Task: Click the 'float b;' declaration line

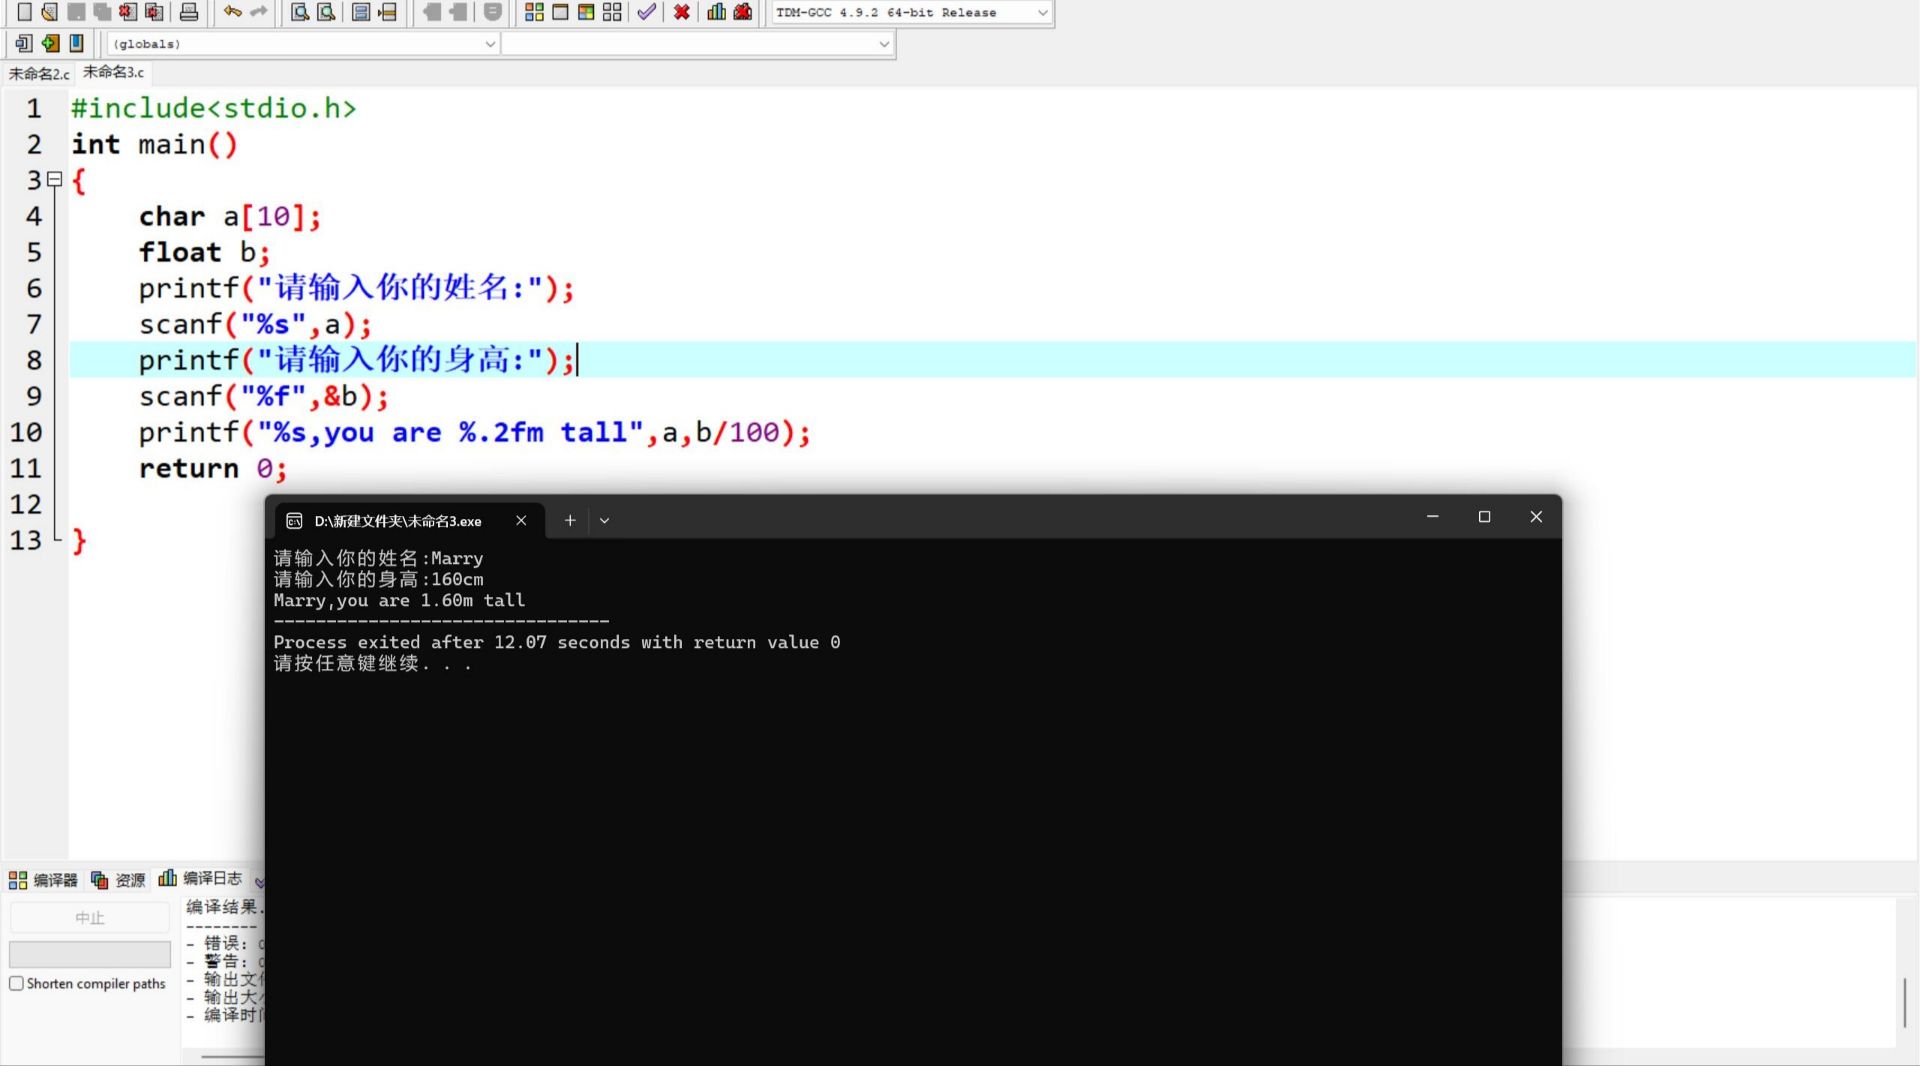Action: pyautogui.click(x=204, y=252)
